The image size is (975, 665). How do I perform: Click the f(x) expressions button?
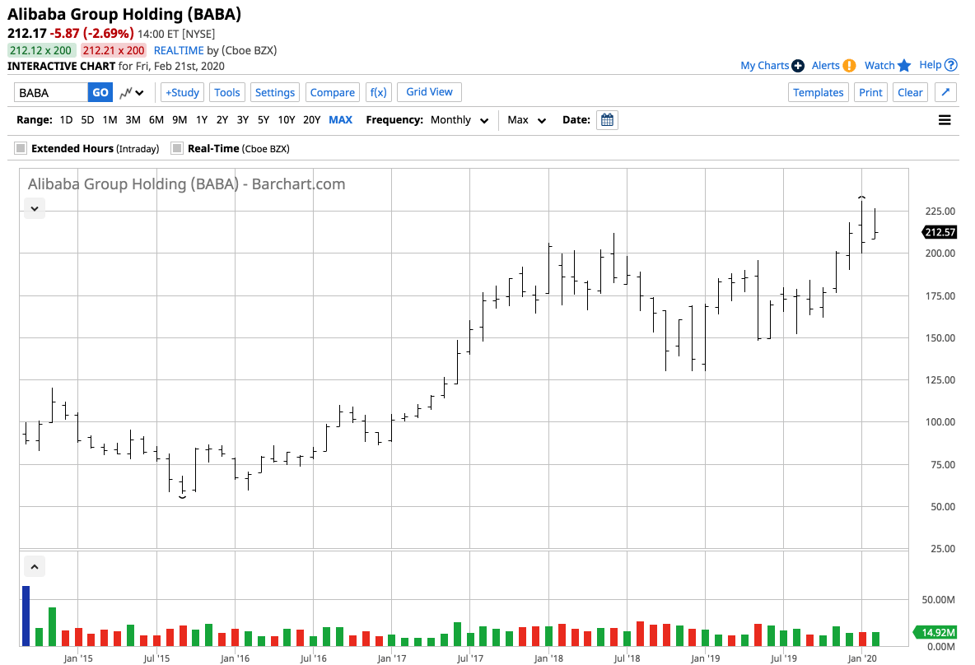coord(378,92)
